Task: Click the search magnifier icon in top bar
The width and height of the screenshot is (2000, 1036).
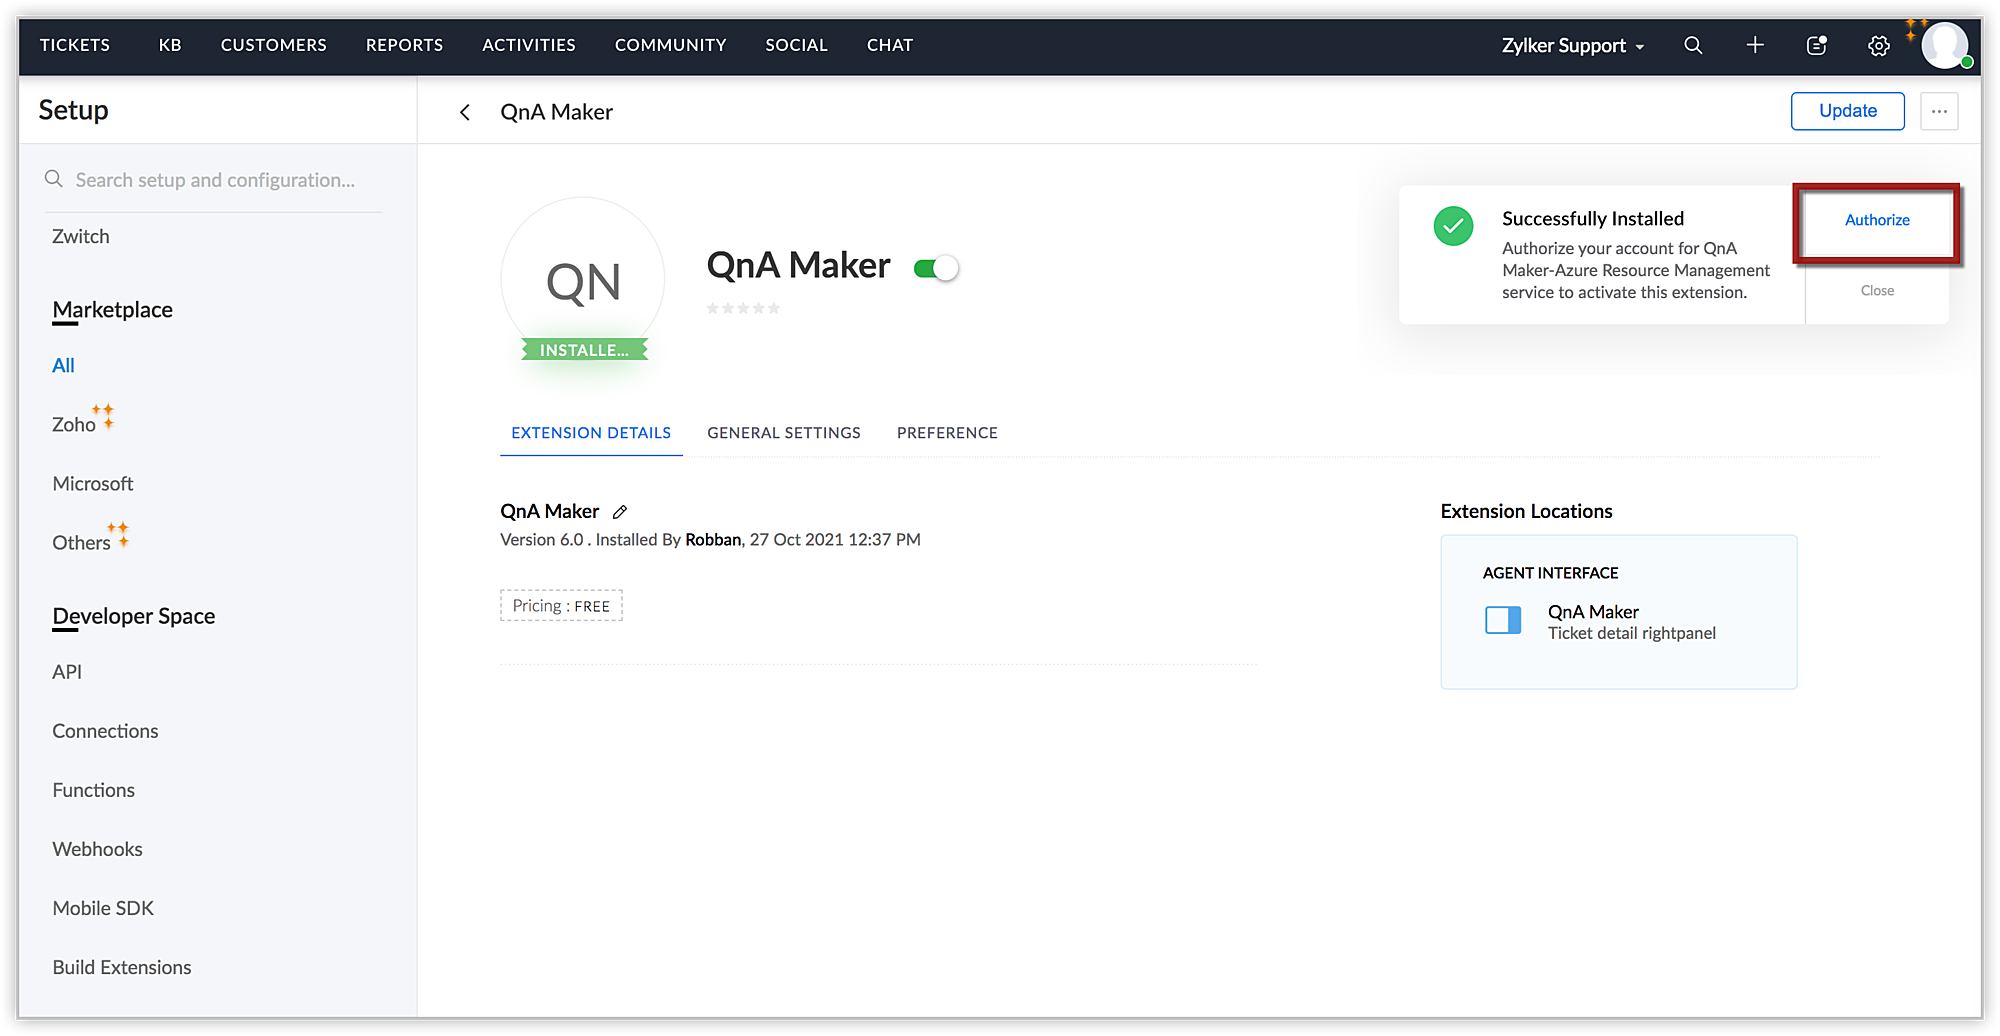Action: [x=1693, y=45]
